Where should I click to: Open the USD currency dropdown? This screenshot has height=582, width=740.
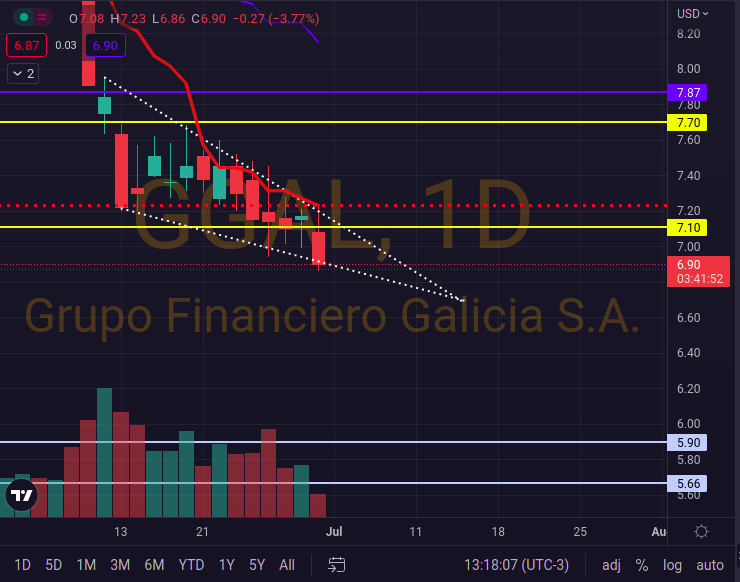coord(692,14)
